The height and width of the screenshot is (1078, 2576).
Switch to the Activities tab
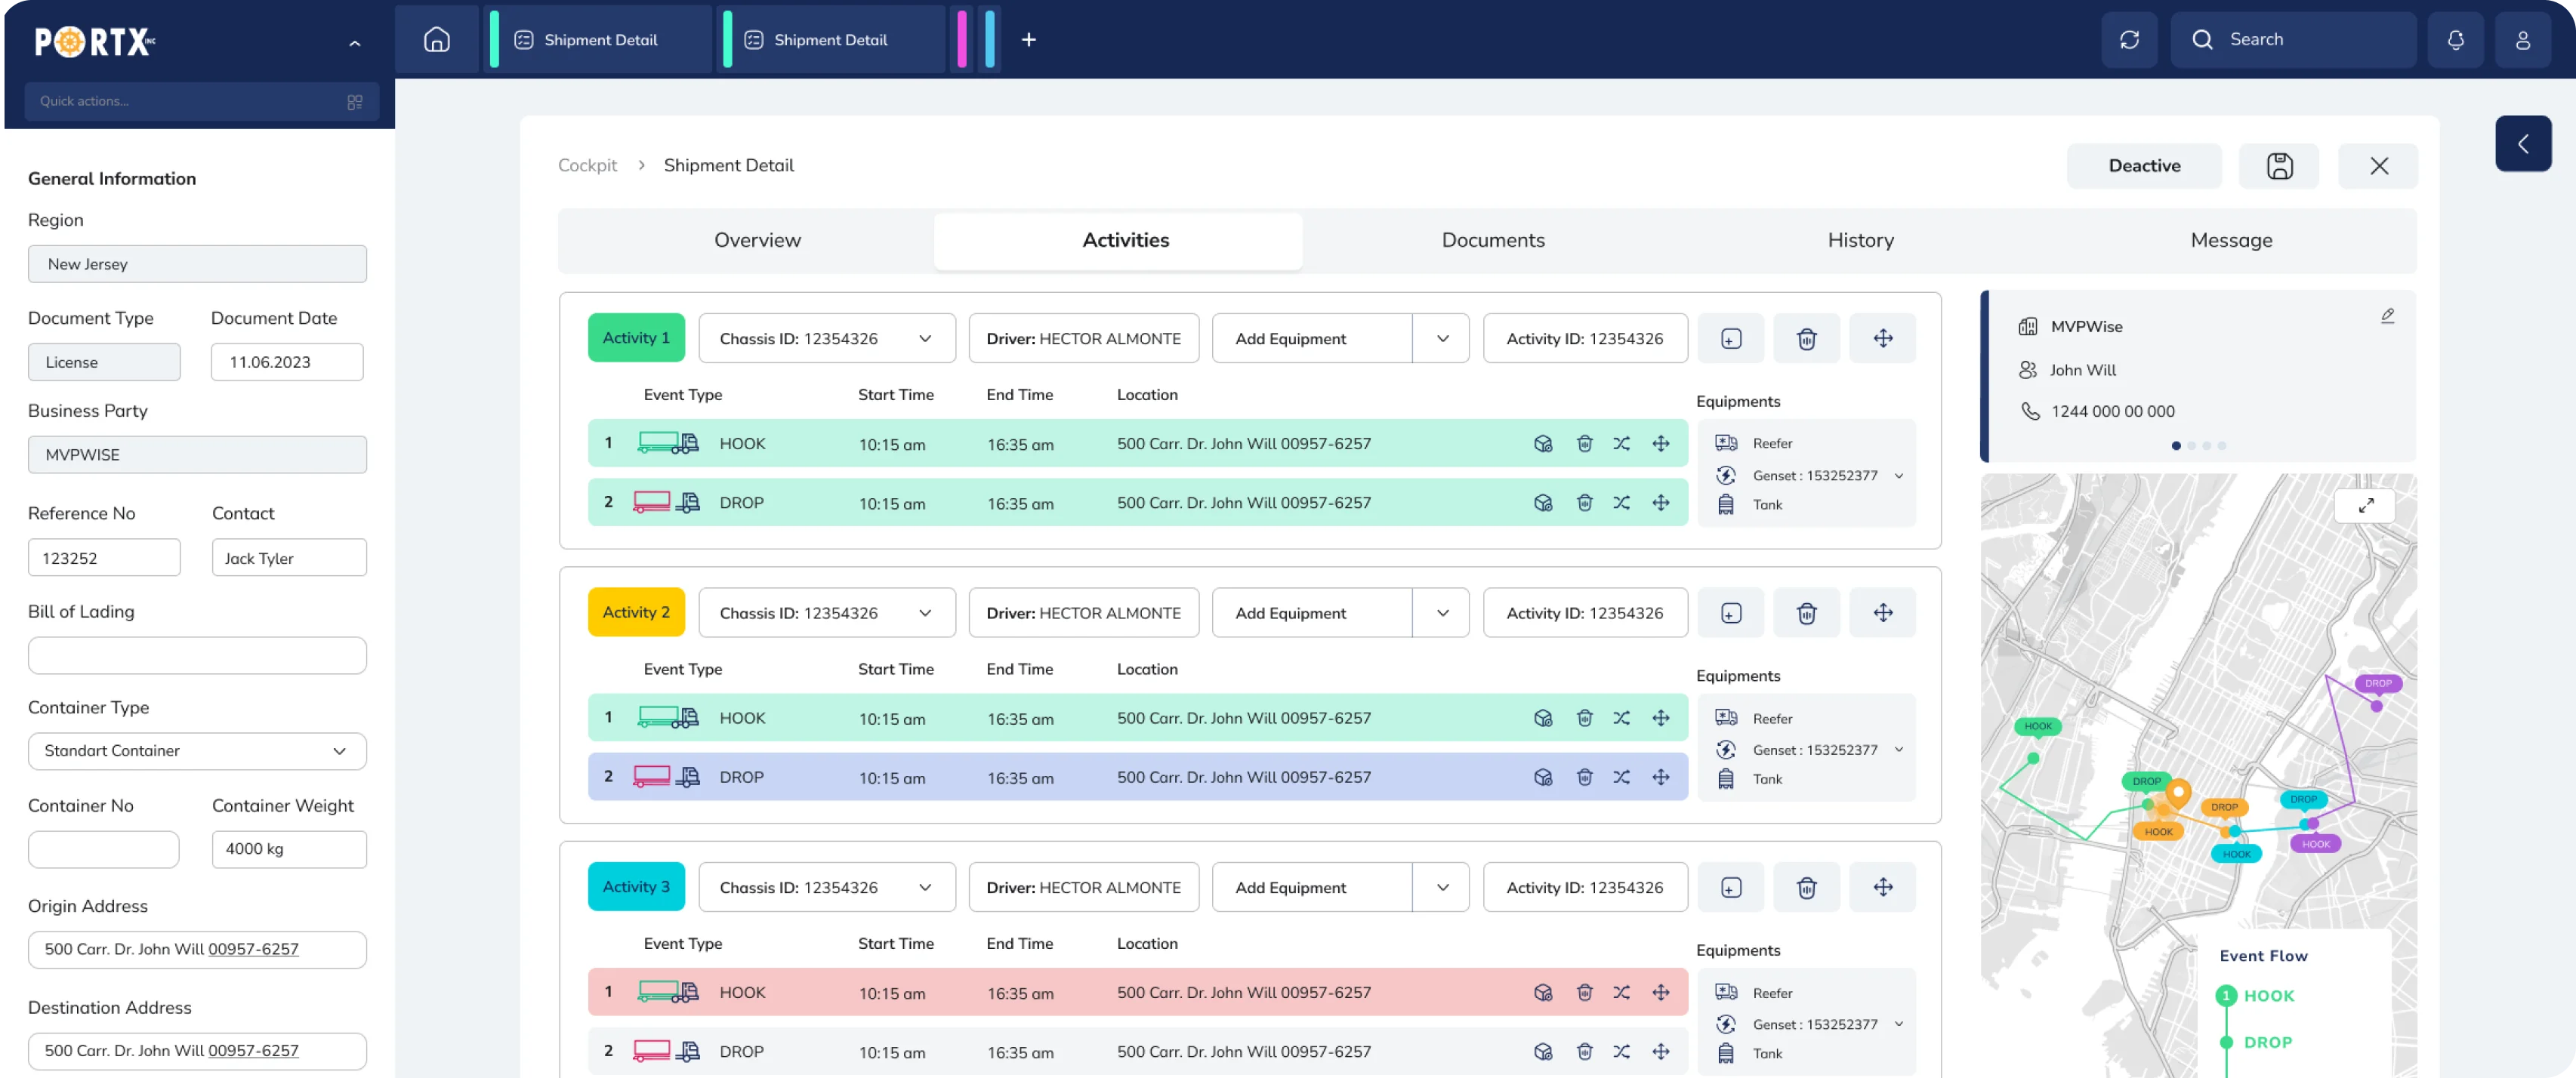point(1125,240)
